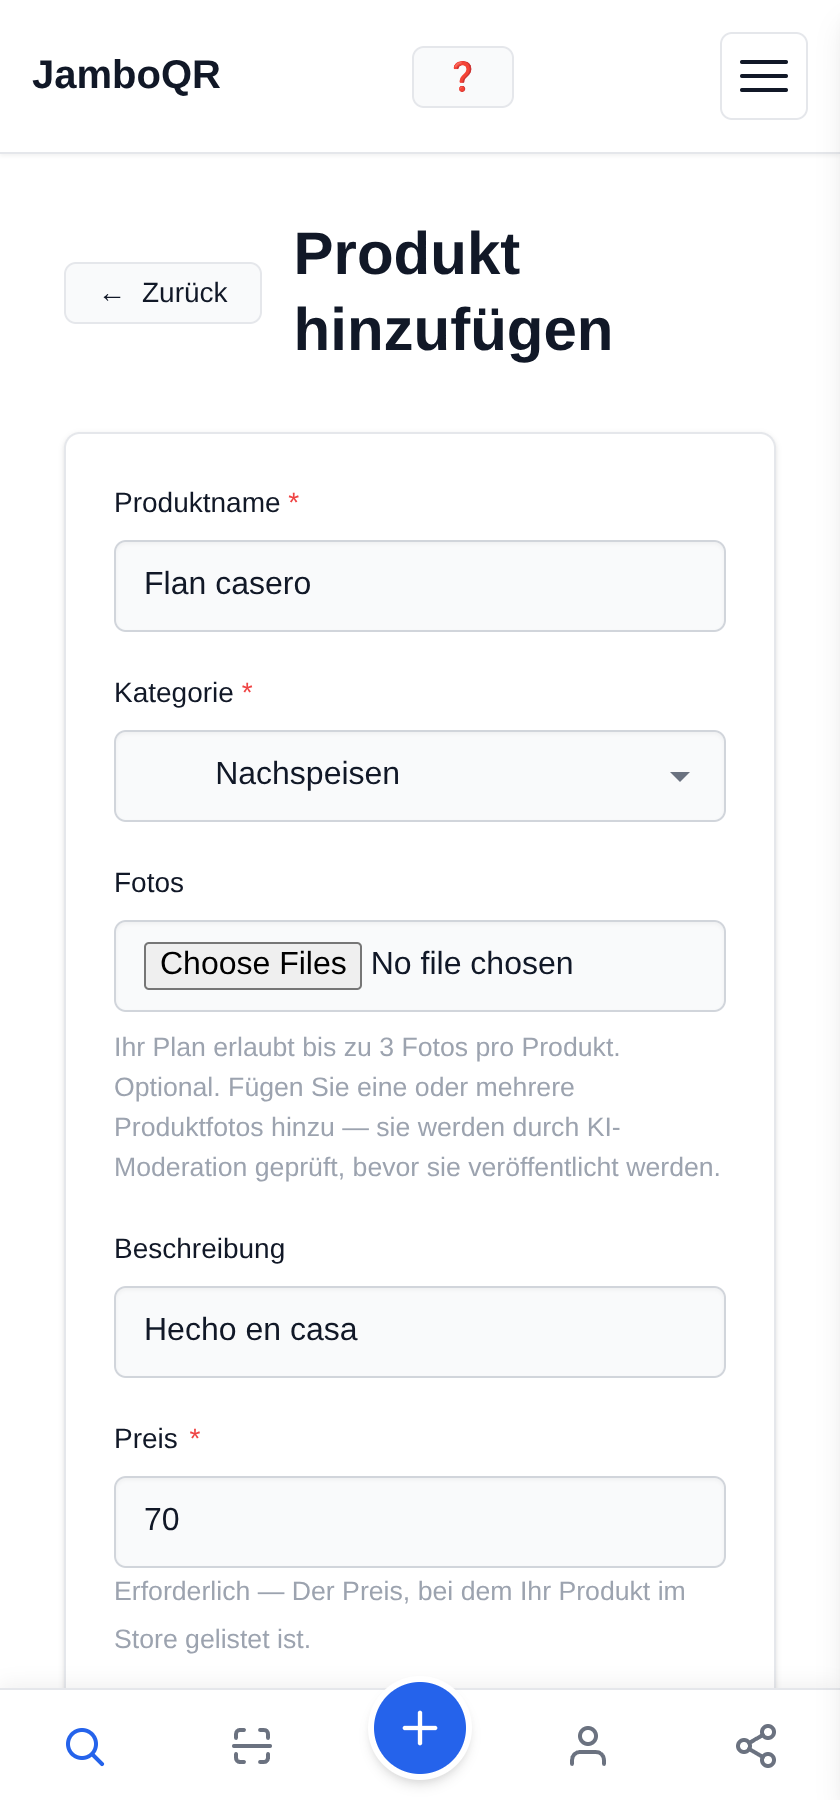
Task: Tap the blue plus add button
Action: [420, 1728]
